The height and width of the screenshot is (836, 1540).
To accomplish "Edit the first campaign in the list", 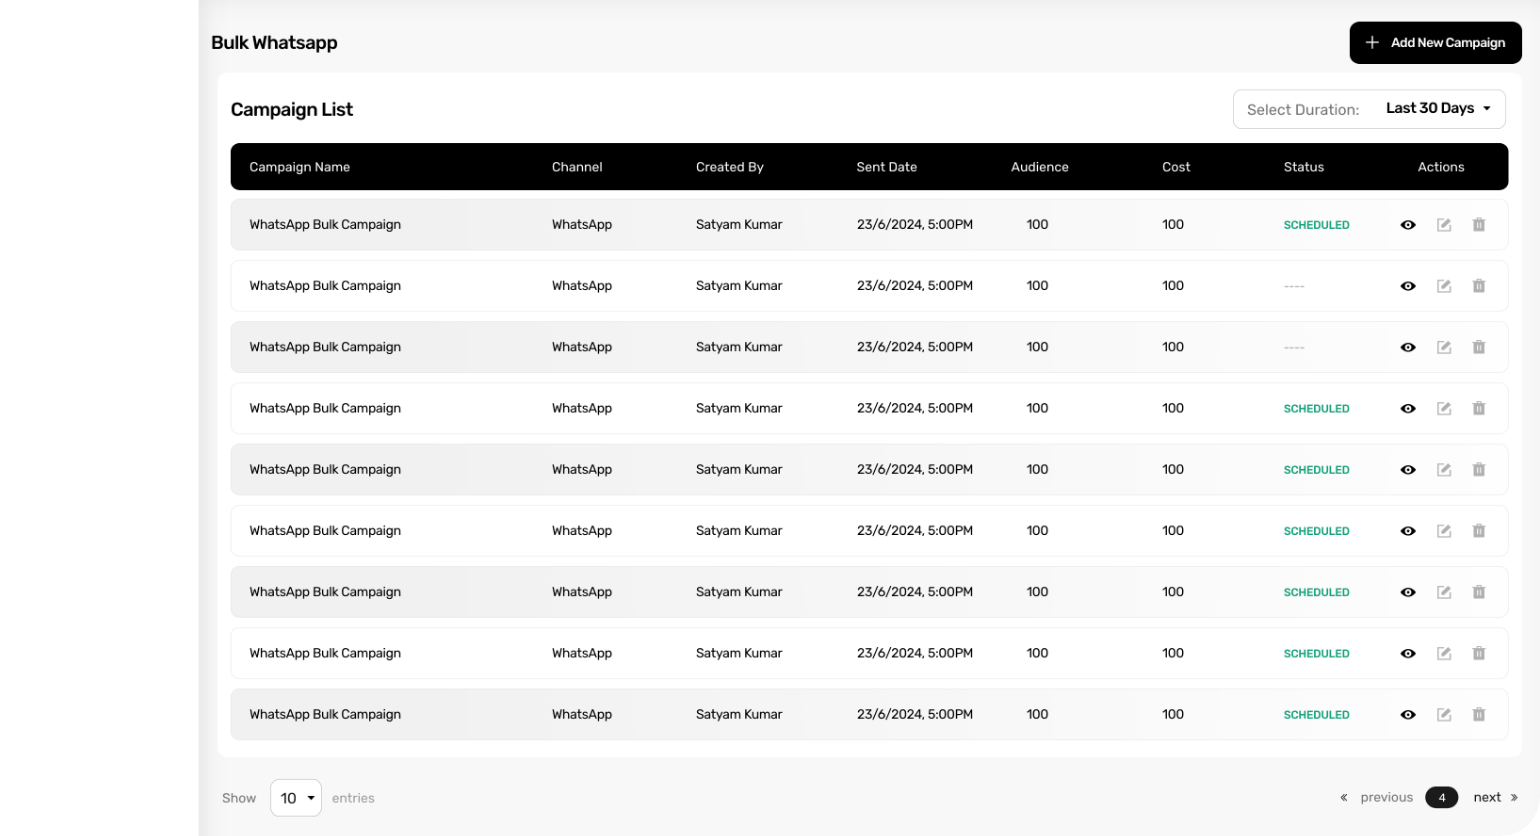I will [x=1444, y=225].
